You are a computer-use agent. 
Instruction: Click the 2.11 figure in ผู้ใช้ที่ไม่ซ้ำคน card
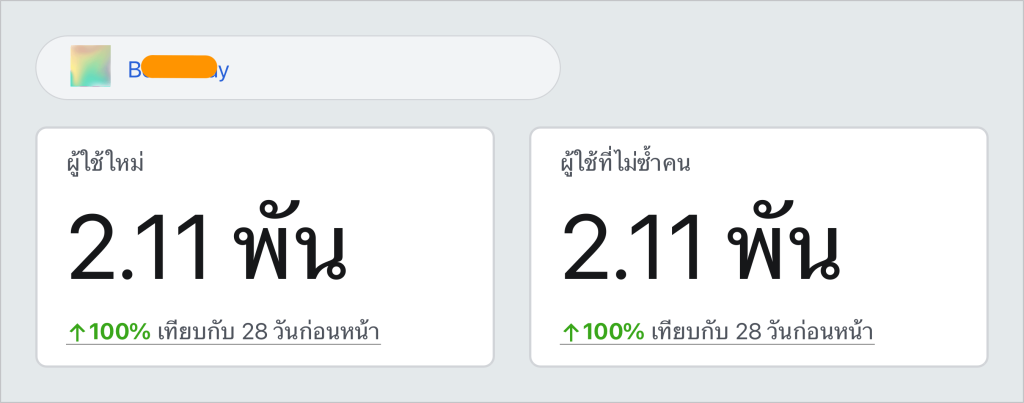tap(632, 248)
